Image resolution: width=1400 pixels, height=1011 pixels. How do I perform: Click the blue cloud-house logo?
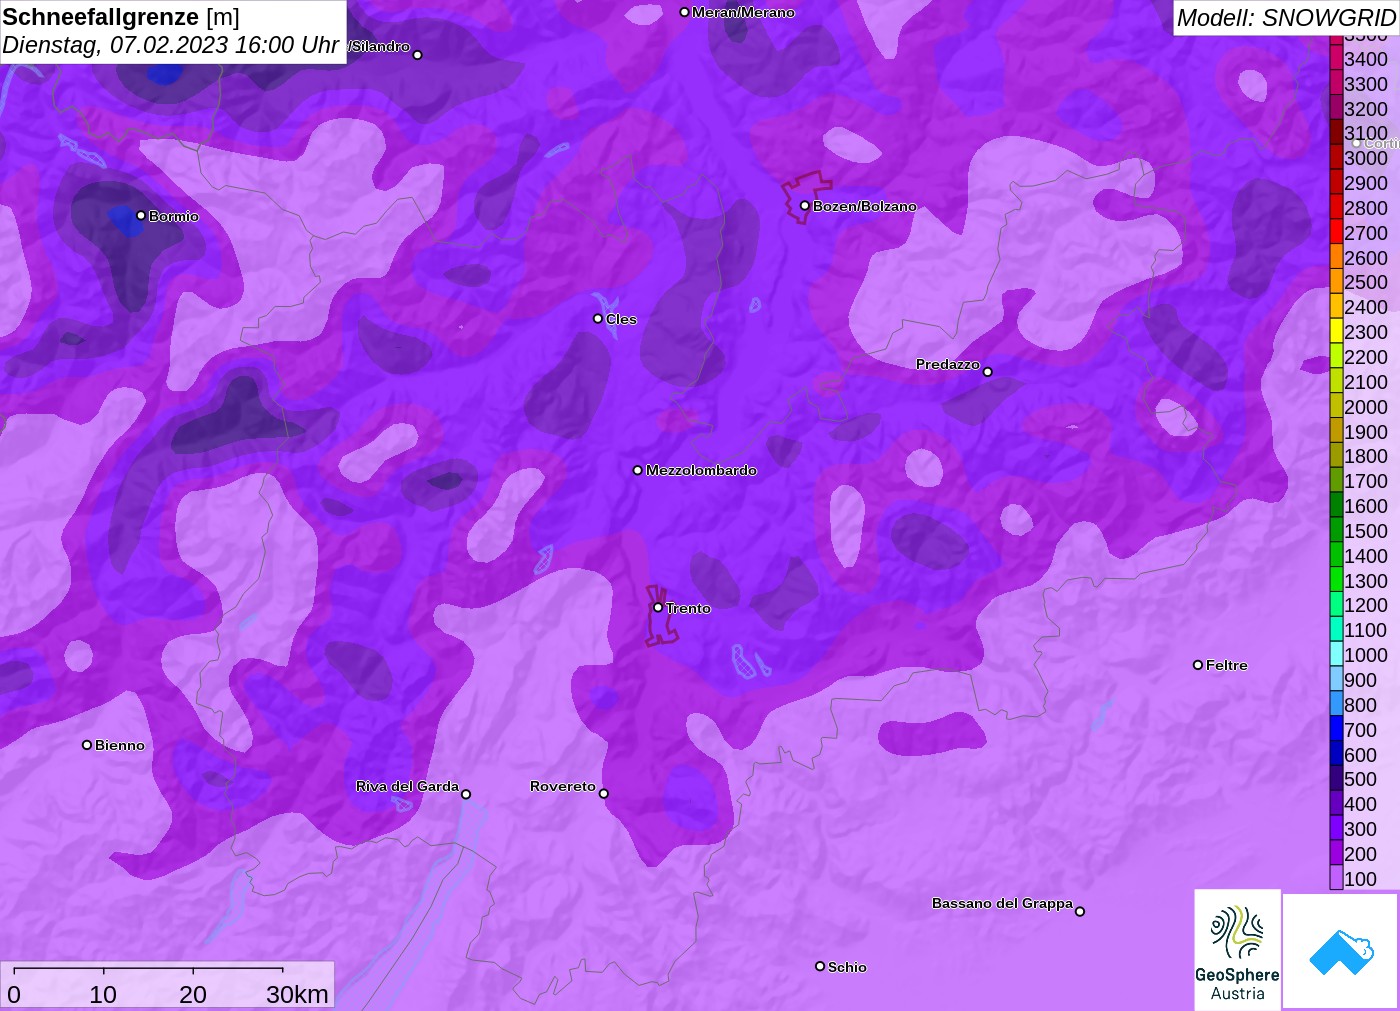pos(1341,951)
